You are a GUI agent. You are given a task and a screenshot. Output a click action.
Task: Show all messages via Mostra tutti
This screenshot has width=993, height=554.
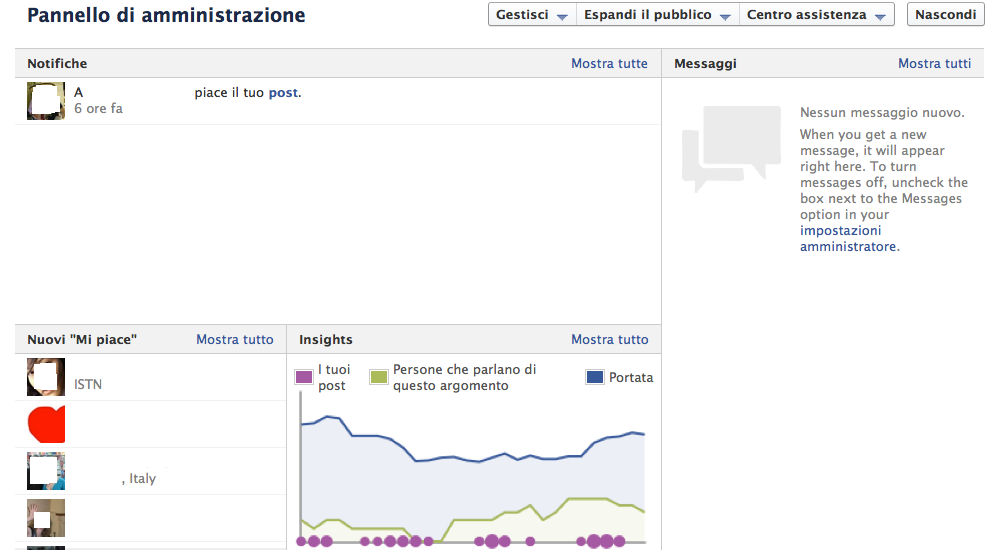pos(934,63)
